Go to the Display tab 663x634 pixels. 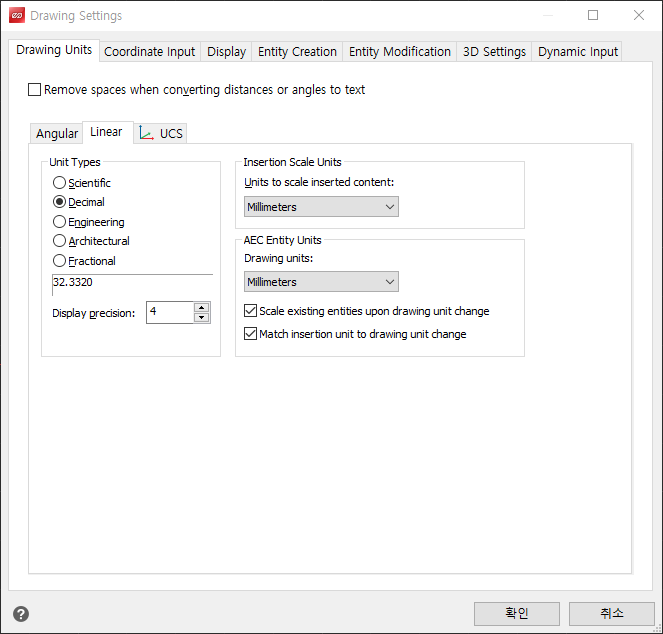[x=226, y=52]
